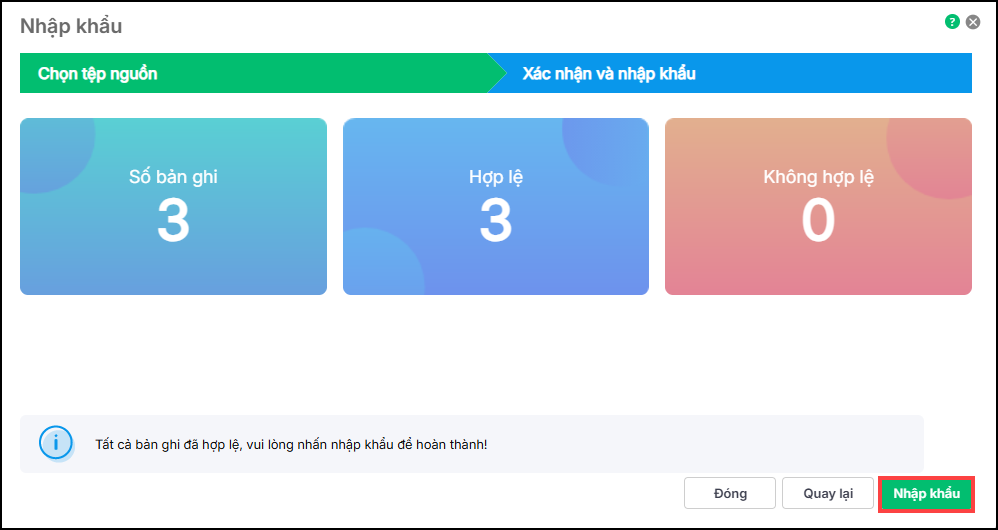Image resolution: width=998 pixels, height=530 pixels.
Task: Open the green help question-mark icon
Action: pyautogui.click(x=952, y=21)
